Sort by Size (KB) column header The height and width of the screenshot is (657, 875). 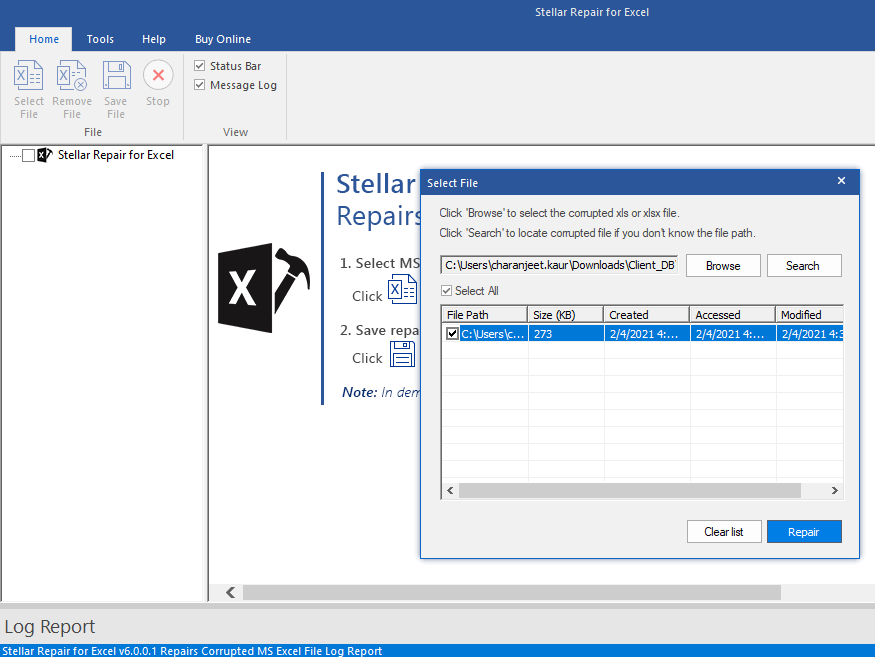[x=565, y=315]
